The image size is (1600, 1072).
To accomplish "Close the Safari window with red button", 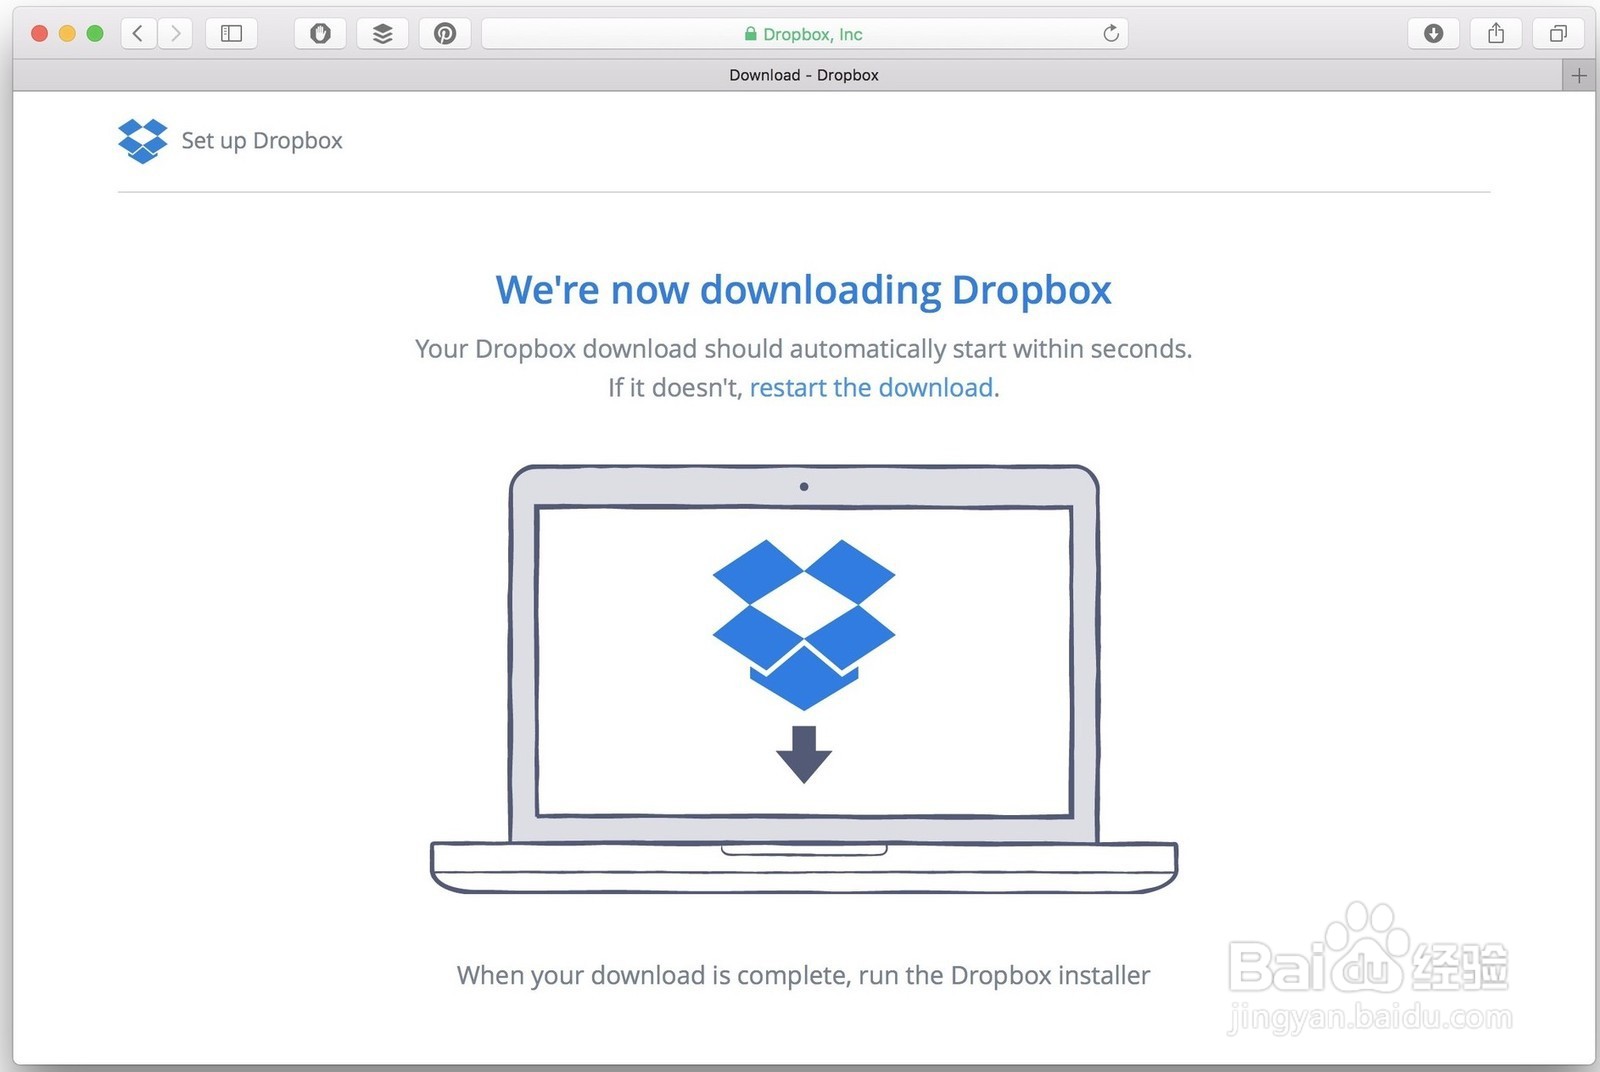I will [40, 34].
